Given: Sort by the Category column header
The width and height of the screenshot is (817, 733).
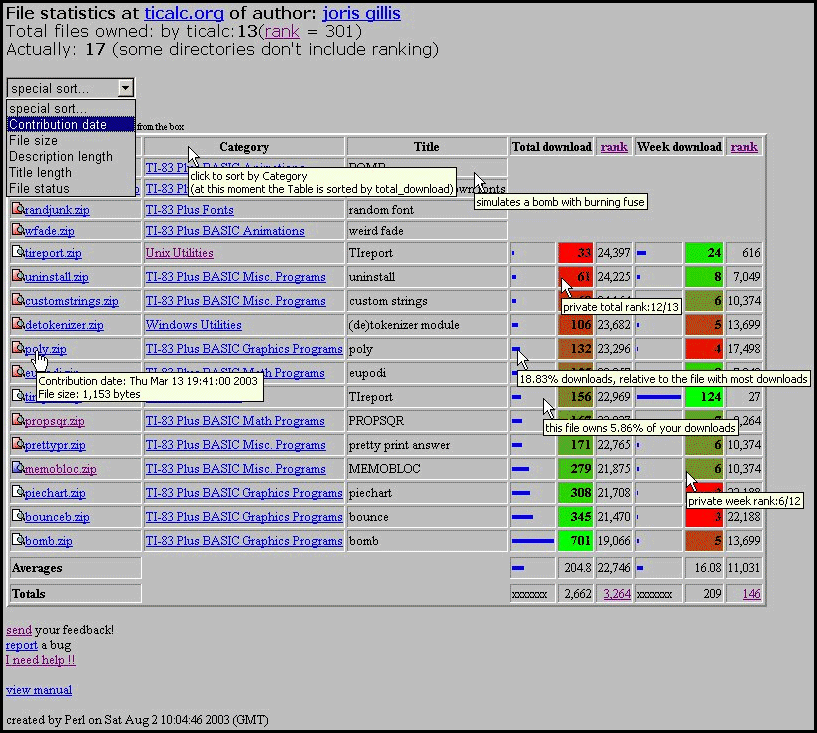Looking at the screenshot, I should [243, 147].
